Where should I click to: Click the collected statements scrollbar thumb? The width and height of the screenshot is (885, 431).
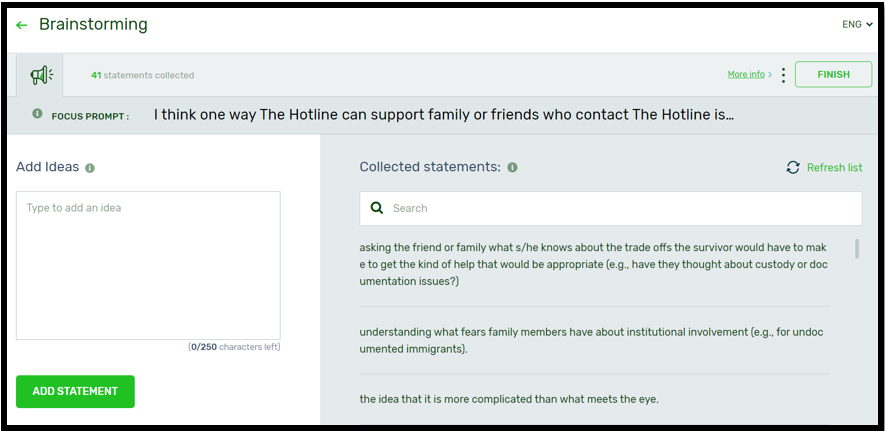point(857,249)
